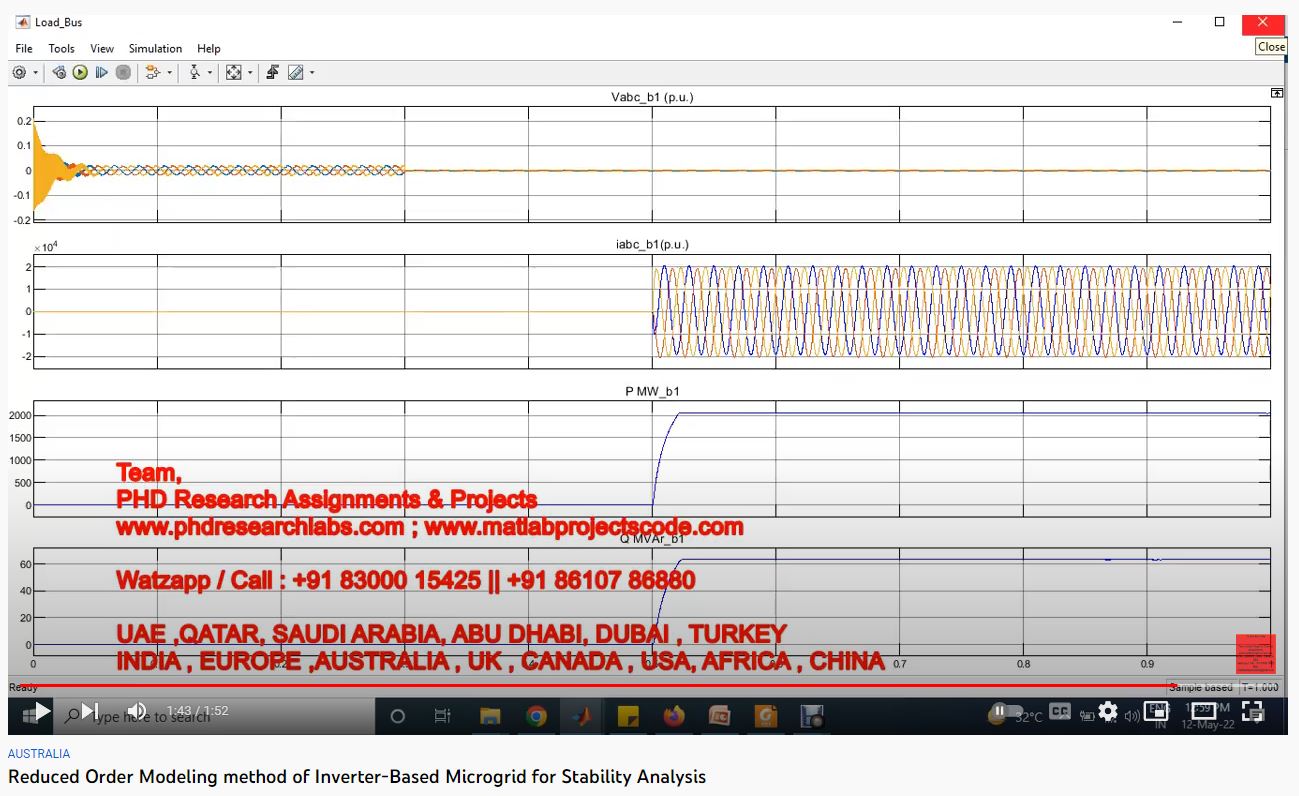Click the Scale Axes Limits icon

coord(234,73)
